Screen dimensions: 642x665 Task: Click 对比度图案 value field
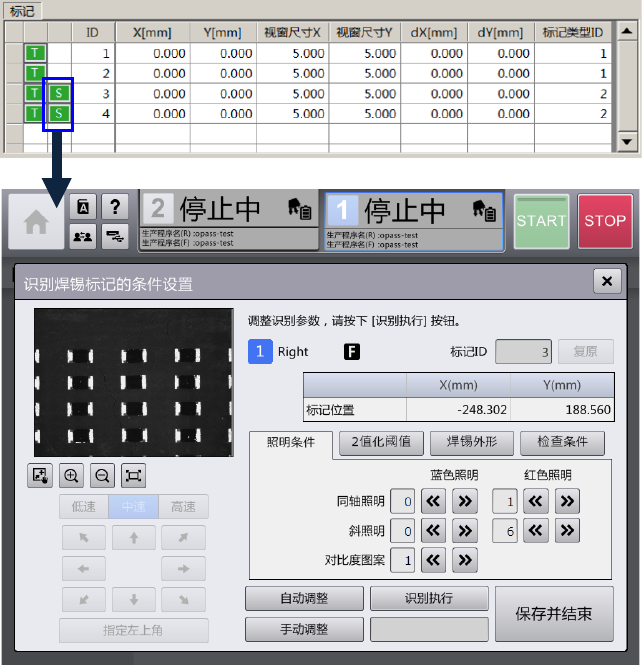tap(402, 560)
